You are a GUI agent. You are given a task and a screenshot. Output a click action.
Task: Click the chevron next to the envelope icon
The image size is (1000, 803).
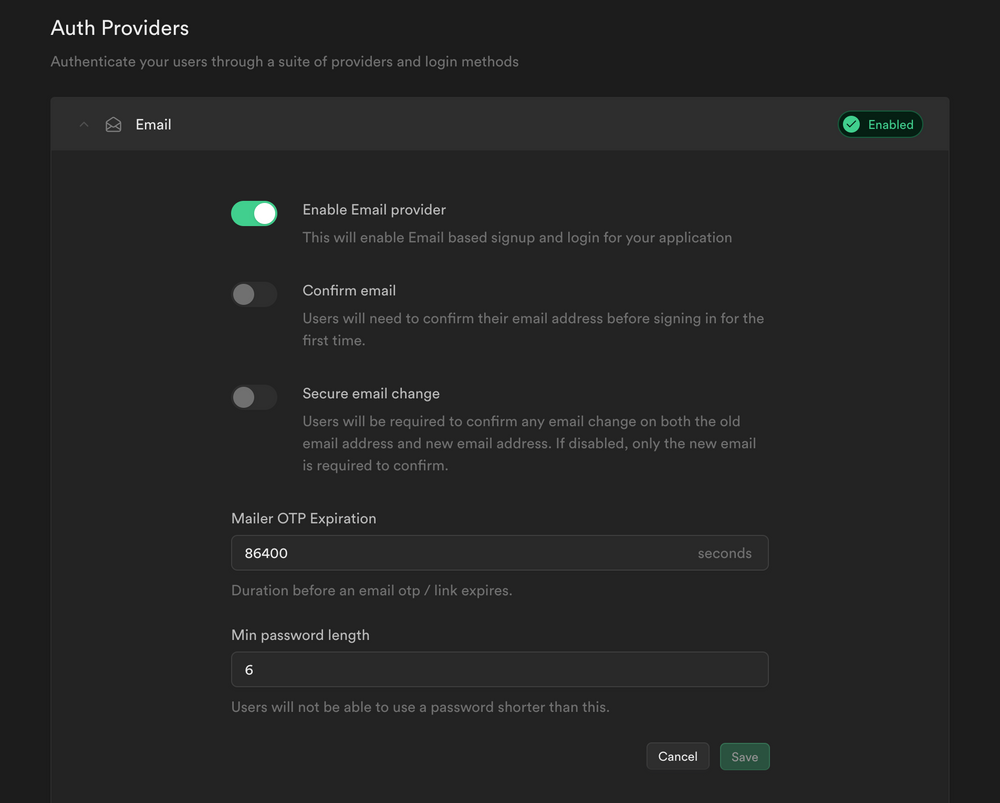84,124
